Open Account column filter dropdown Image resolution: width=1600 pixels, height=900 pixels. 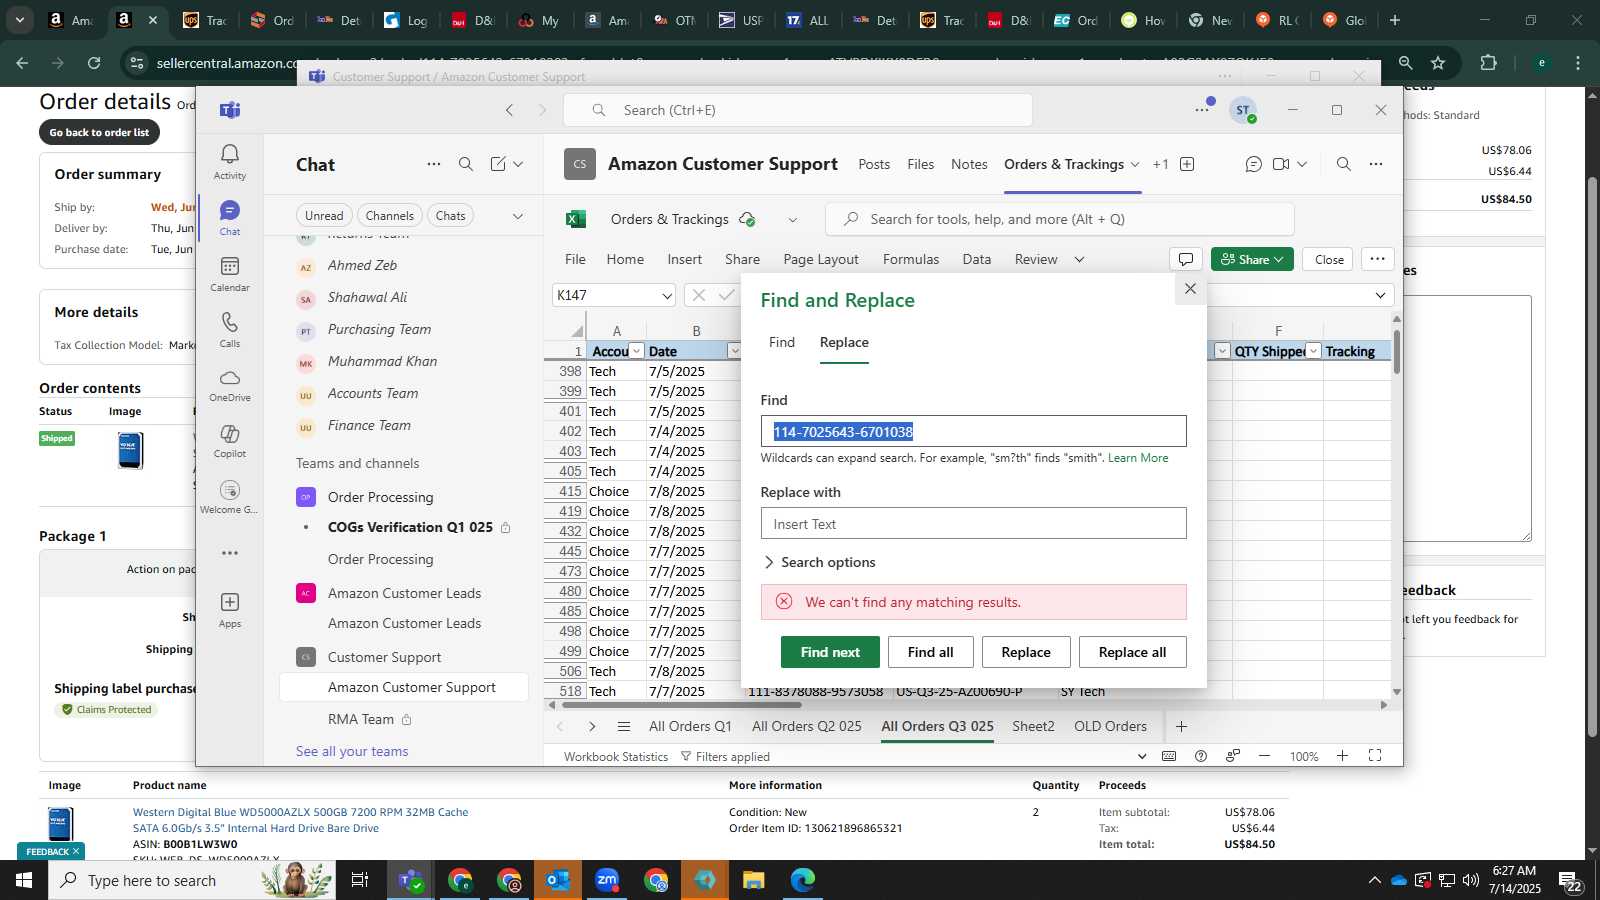point(637,351)
